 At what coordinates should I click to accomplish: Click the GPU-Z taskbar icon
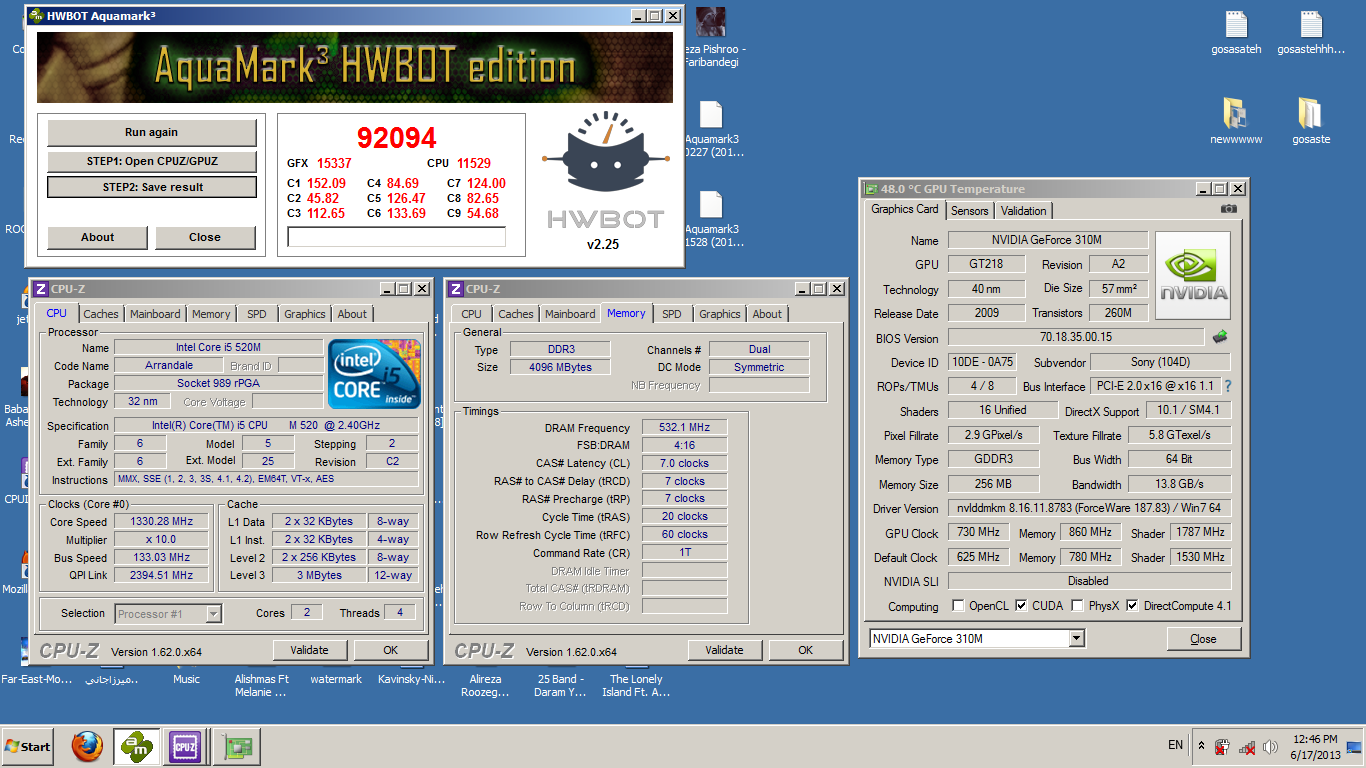click(x=238, y=746)
